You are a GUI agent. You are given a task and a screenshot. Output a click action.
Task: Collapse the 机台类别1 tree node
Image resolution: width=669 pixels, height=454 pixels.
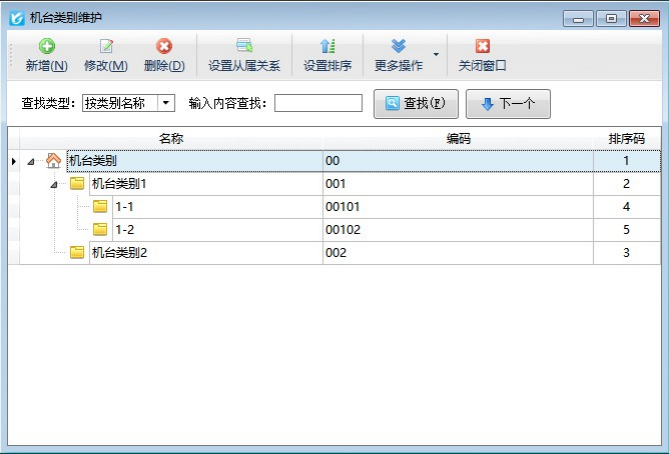point(53,184)
